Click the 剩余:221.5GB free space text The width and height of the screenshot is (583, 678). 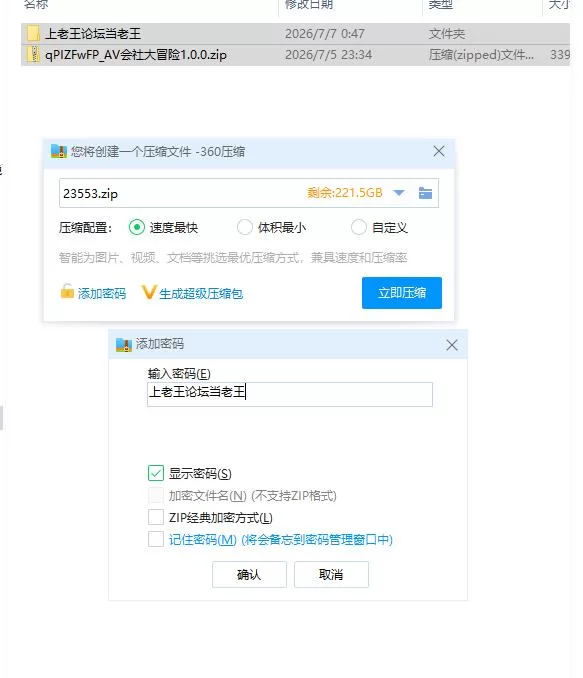[x=345, y=192]
